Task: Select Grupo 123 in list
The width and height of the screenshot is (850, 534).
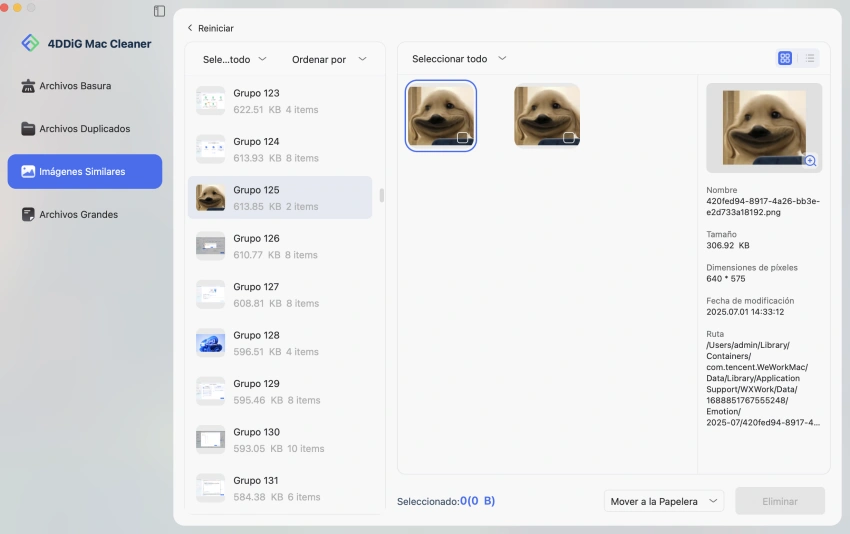Action: pos(280,101)
